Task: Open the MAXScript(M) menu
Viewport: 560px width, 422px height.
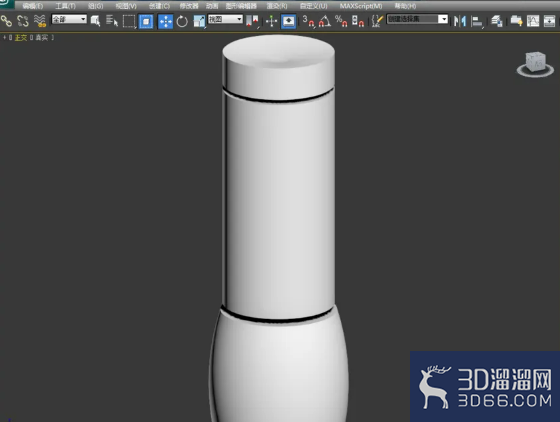Action: tap(361, 6)
